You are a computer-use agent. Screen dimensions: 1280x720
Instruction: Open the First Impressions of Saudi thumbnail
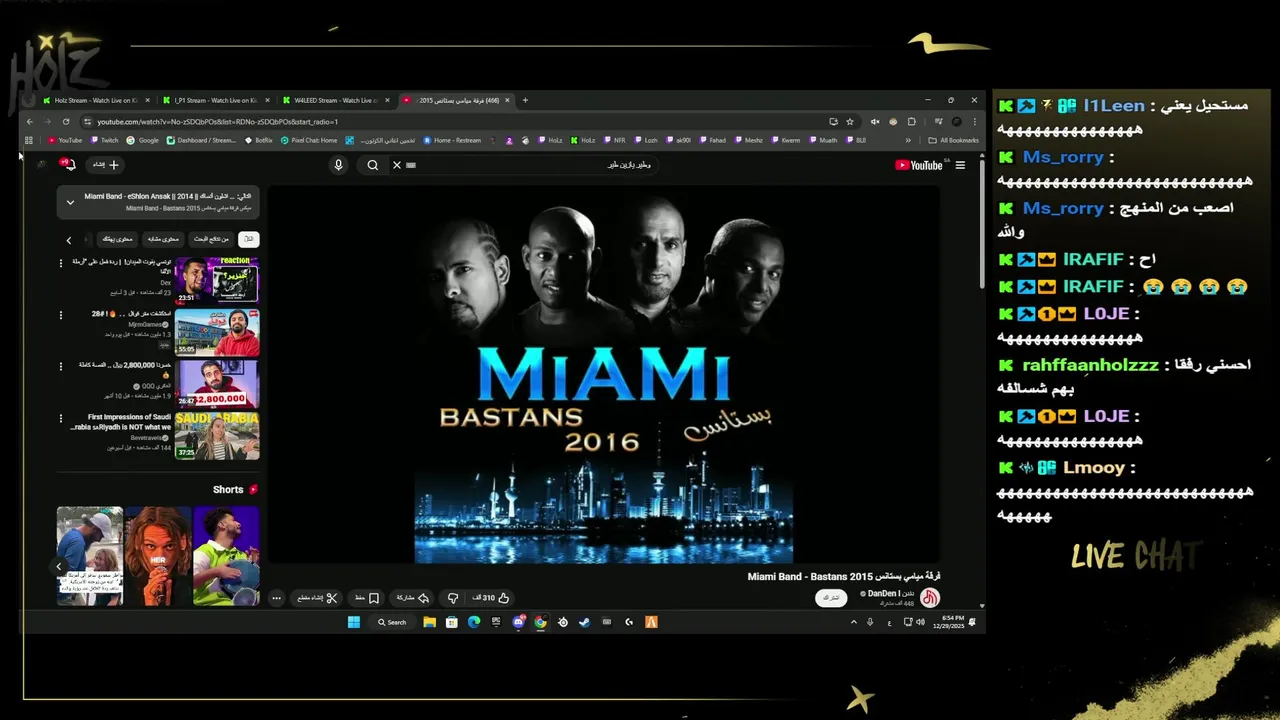(217, 436)
